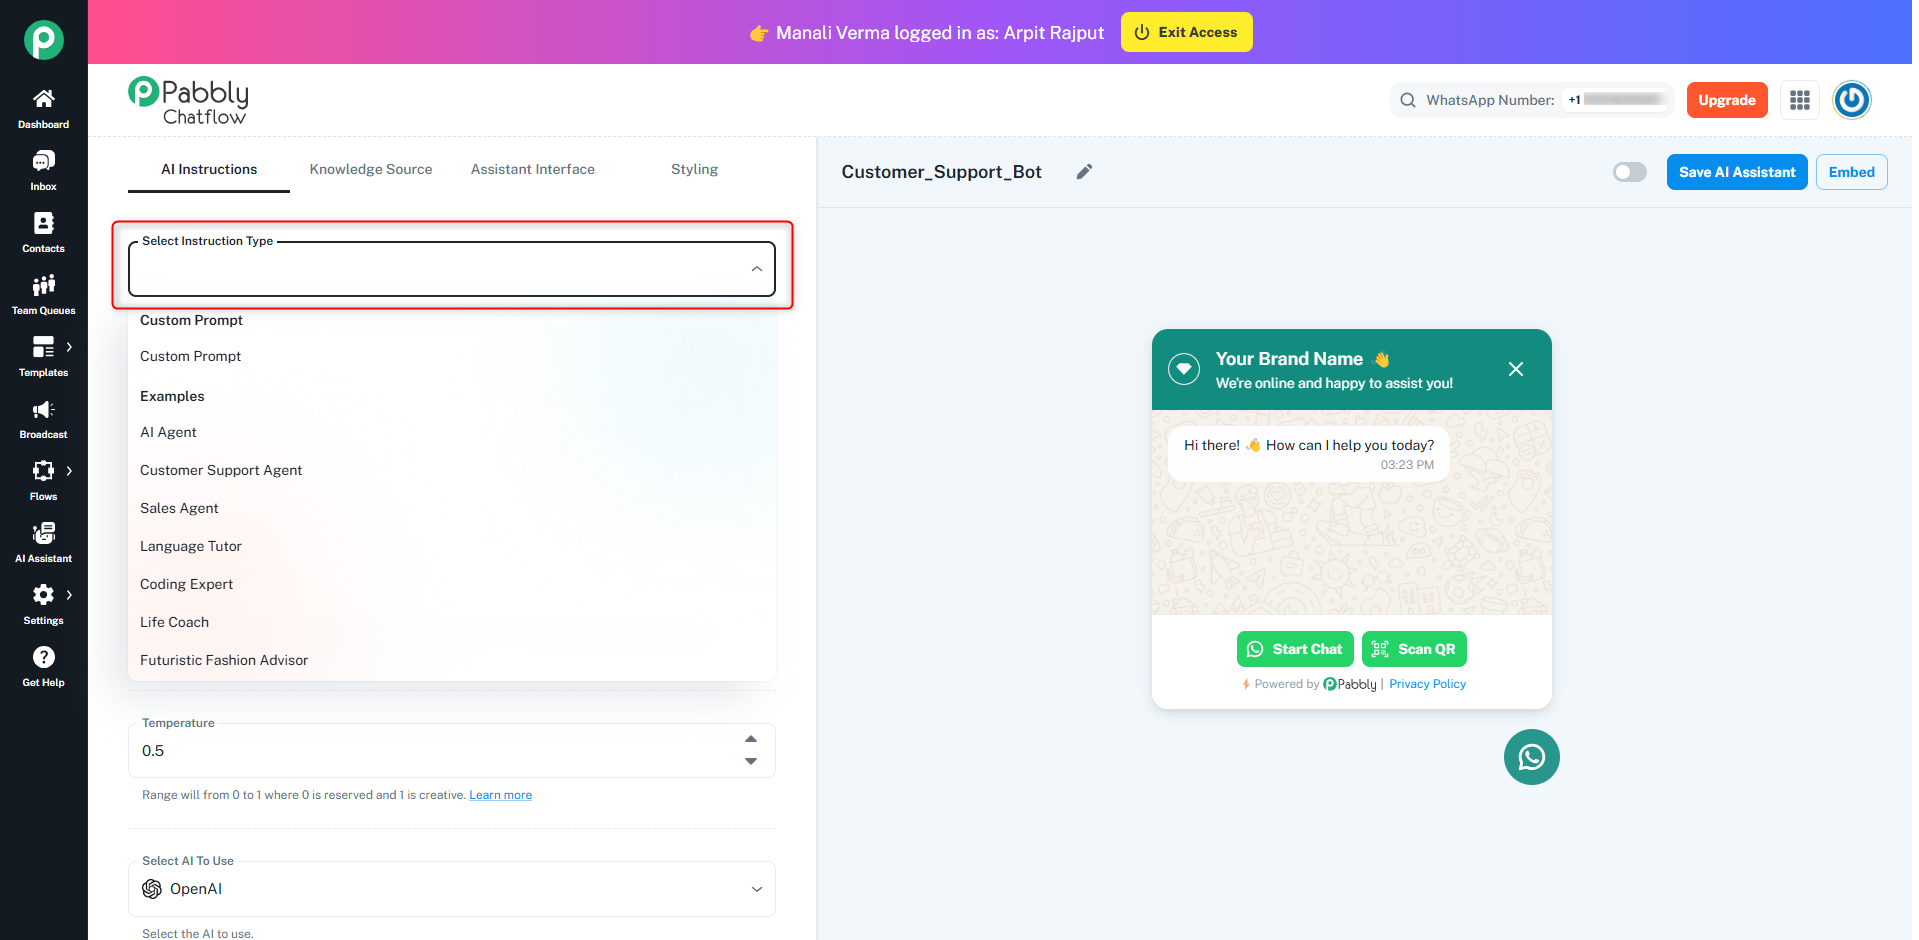Image resolution: width=1919 pixels, height=940 pixels.
Task: Click the floating WhatsApp bubble icon
Action: point(1531,757)
